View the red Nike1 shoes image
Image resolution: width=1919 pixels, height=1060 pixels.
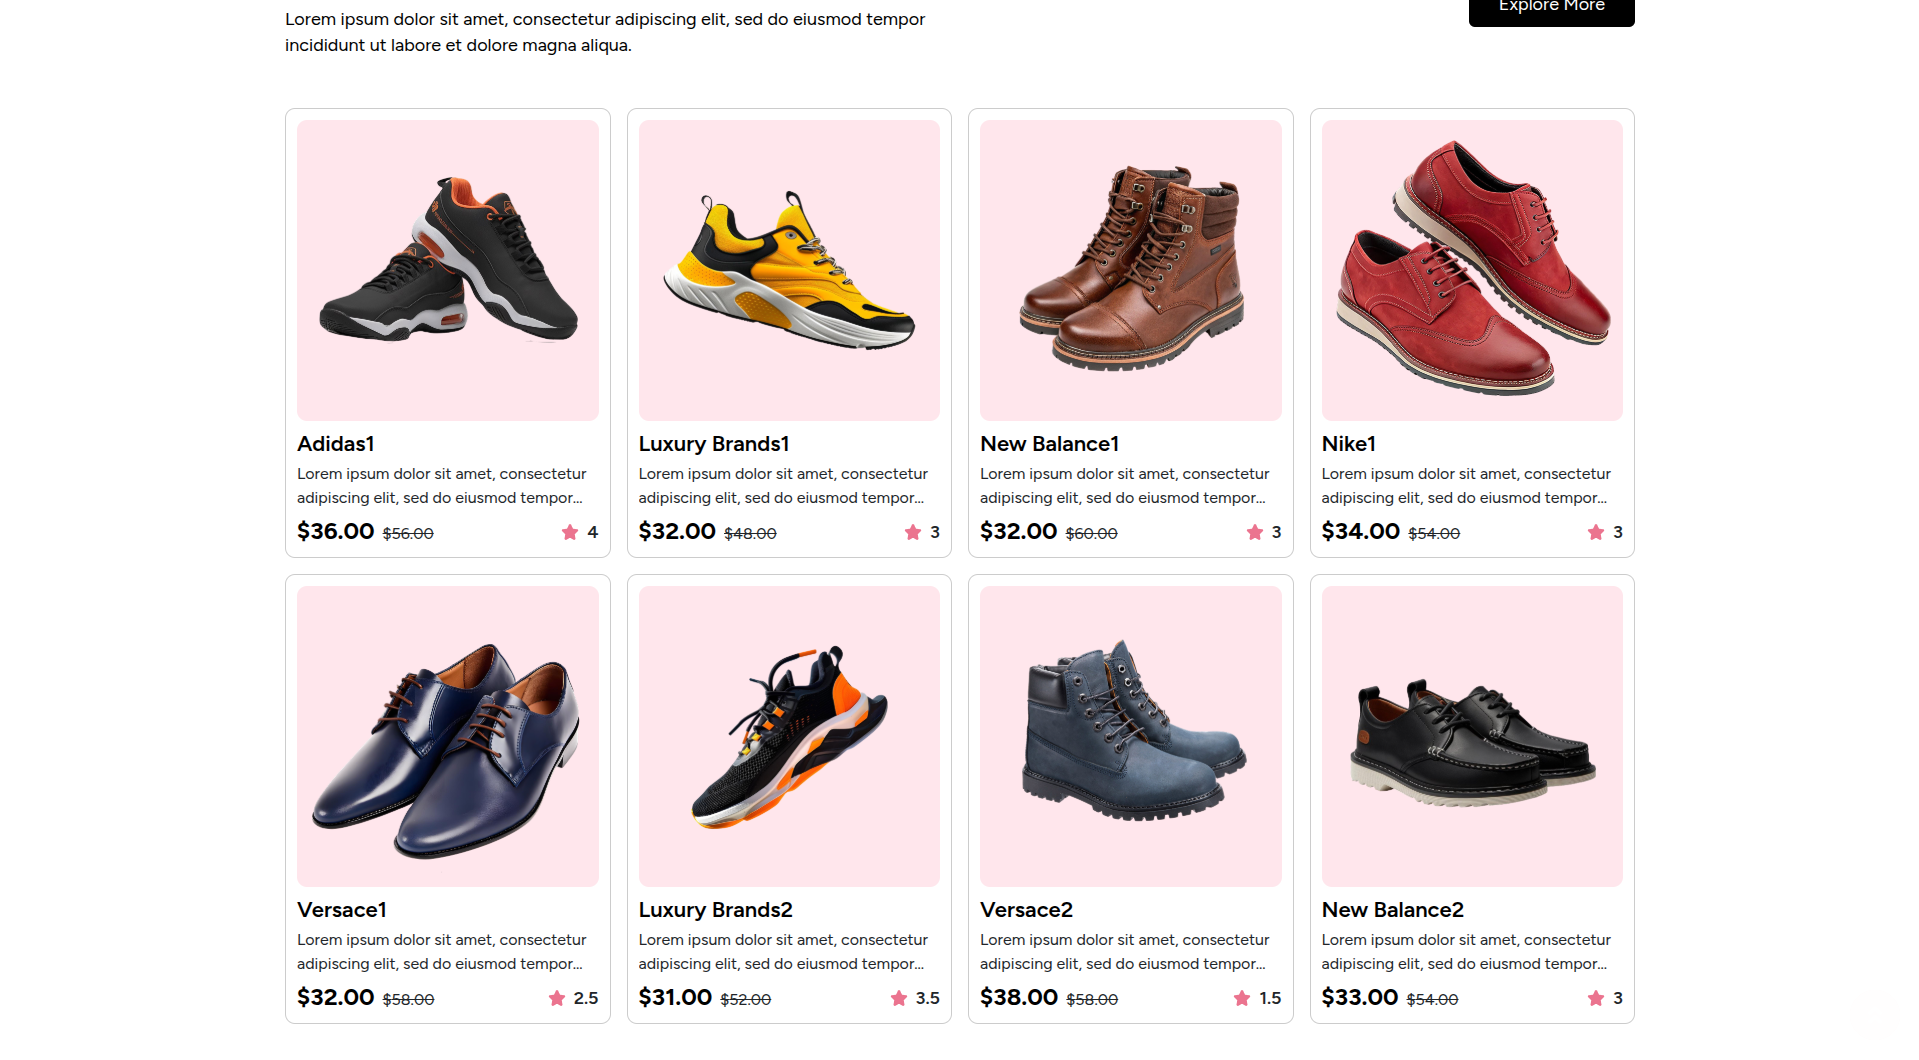[1472, 270]
